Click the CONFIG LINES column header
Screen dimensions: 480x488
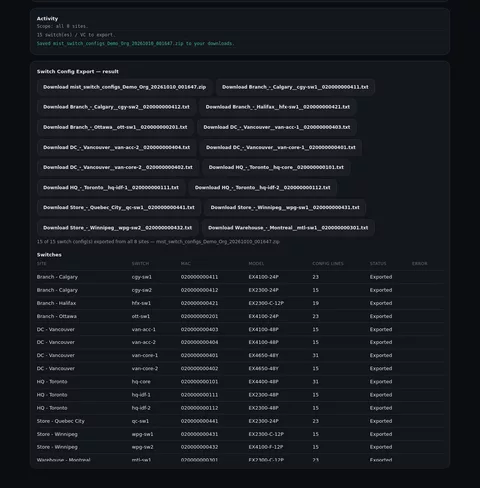coord(328,264)
